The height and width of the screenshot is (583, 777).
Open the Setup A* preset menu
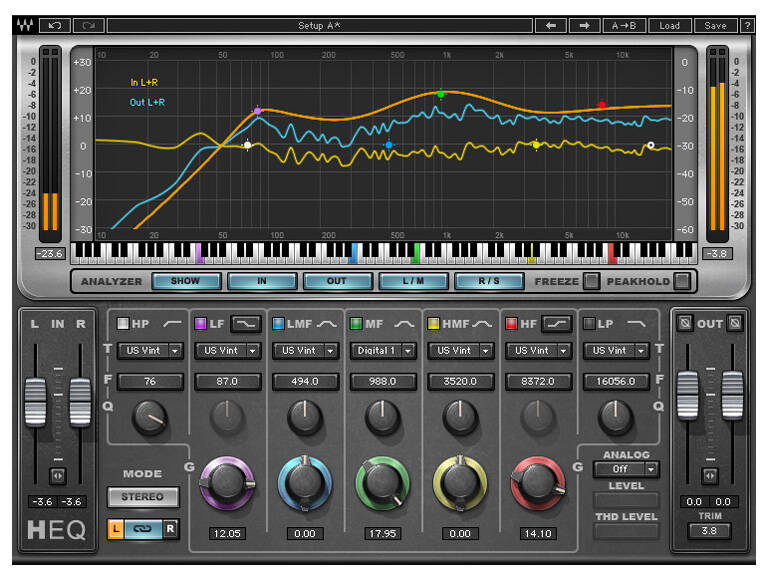click(320, 25)
